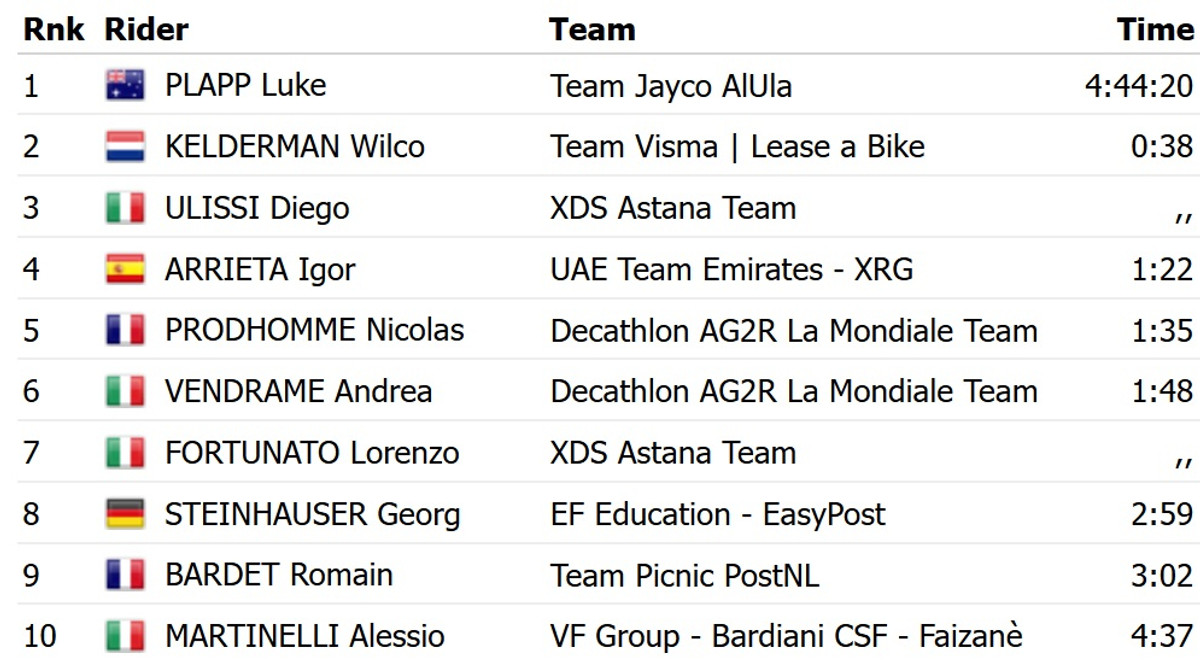
Task: Click the French flag beside Nicolas Prodhomme
Action: 125,330
